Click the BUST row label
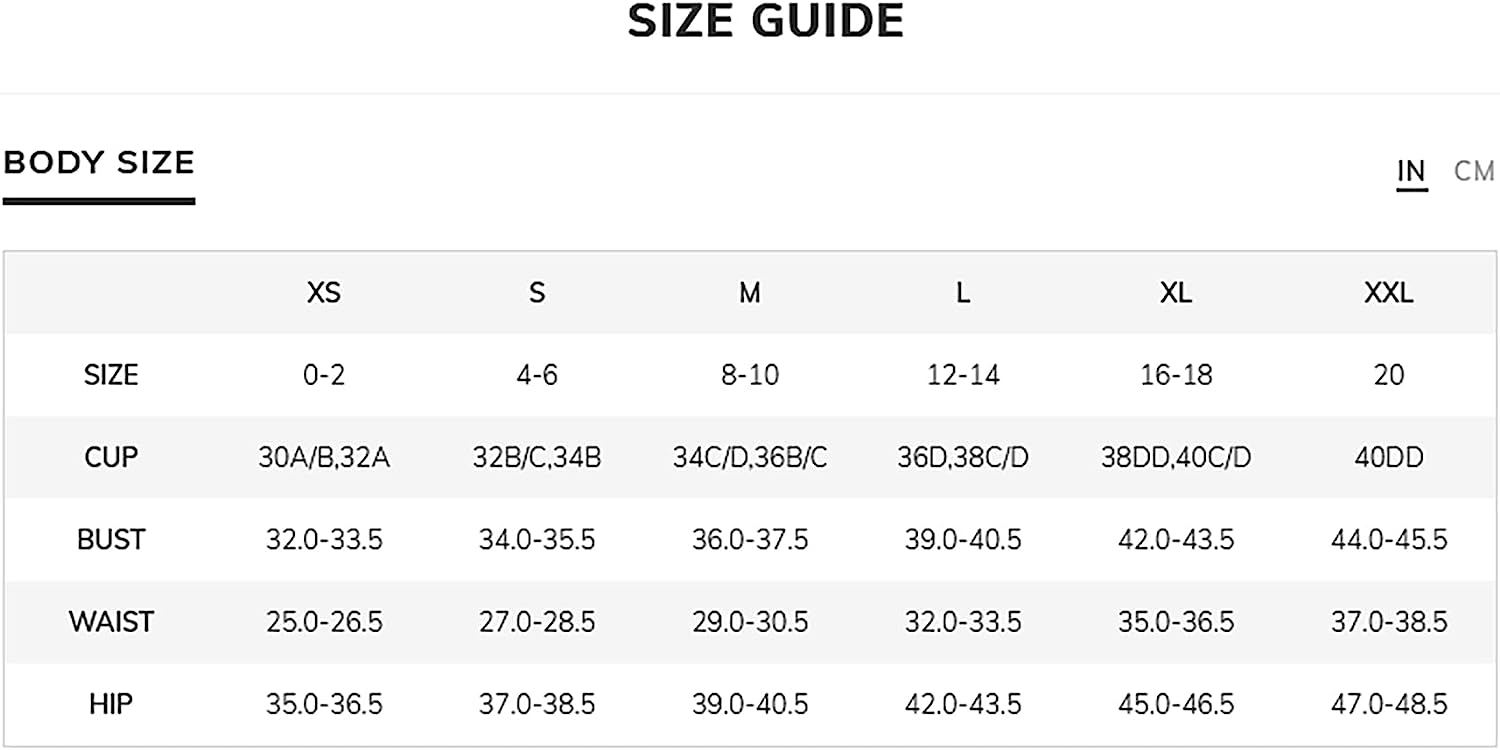Screen dimensions: 1500x750 point(111,540)
